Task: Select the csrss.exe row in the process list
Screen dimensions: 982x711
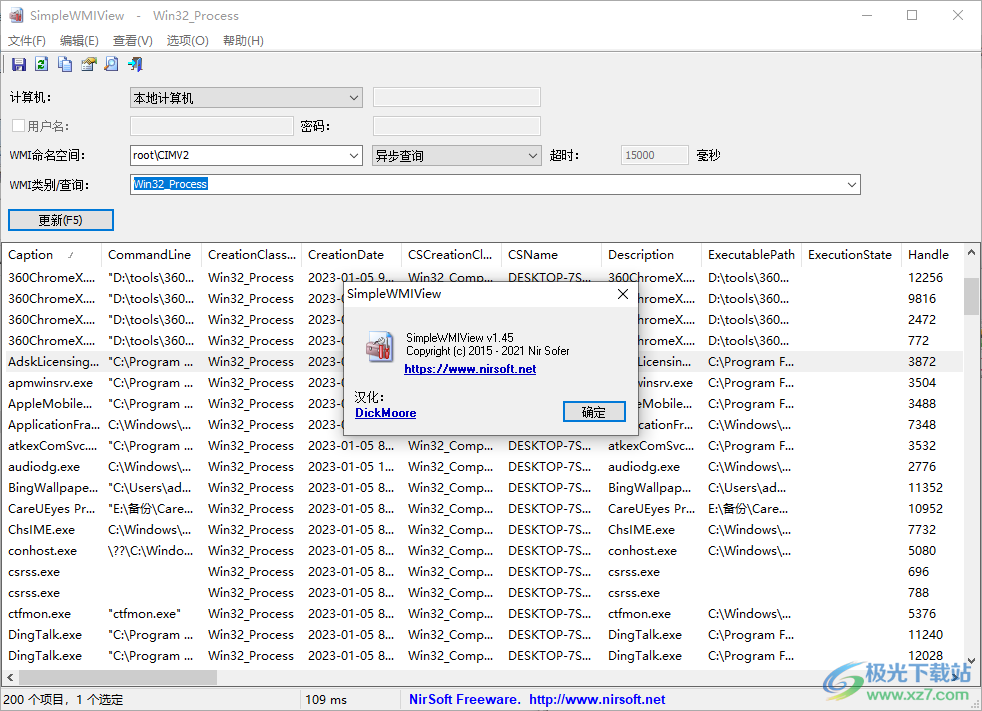Action: click(x=33, y=571)
